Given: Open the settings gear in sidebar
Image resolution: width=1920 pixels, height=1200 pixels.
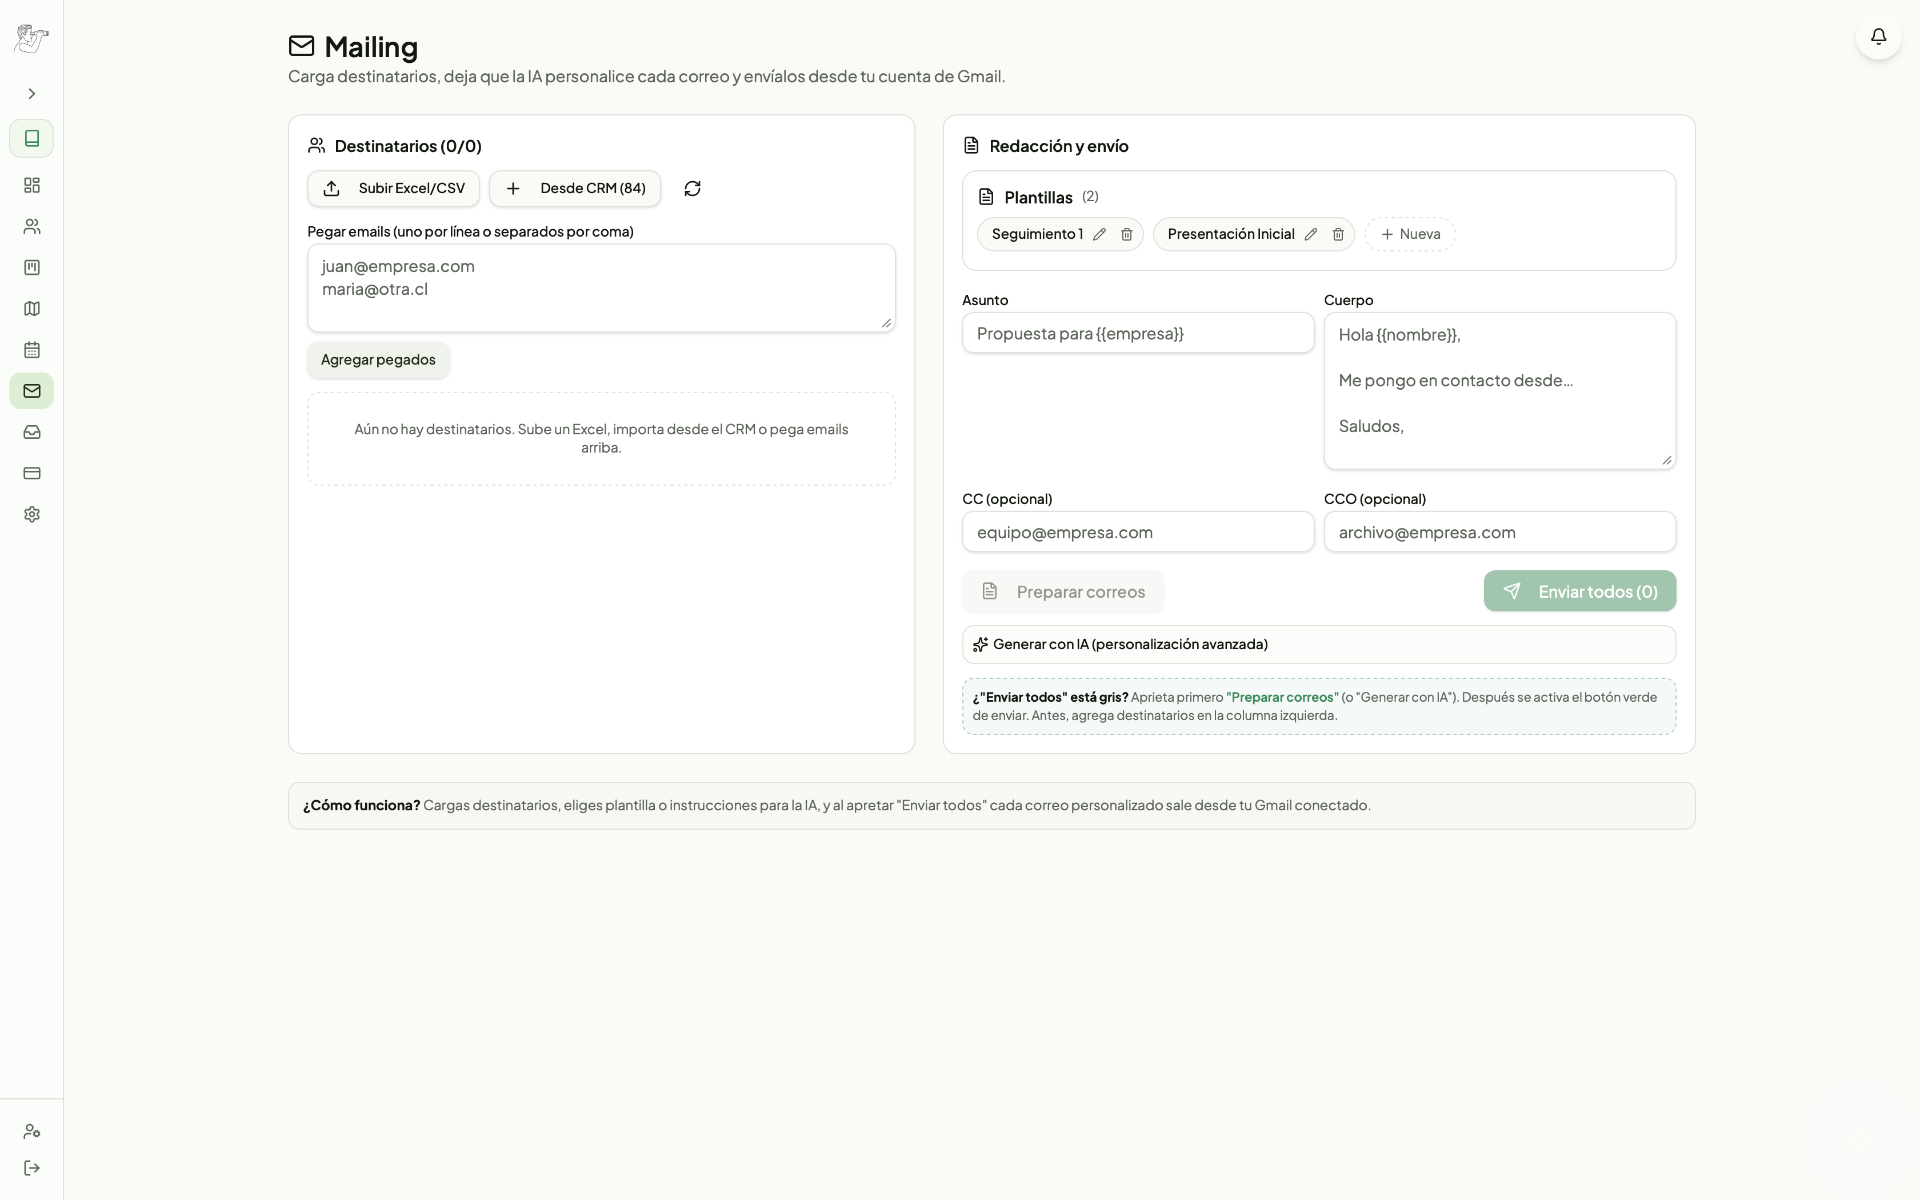Looking at the screenshot, I should pyautogui.click(x=32, y=514).
